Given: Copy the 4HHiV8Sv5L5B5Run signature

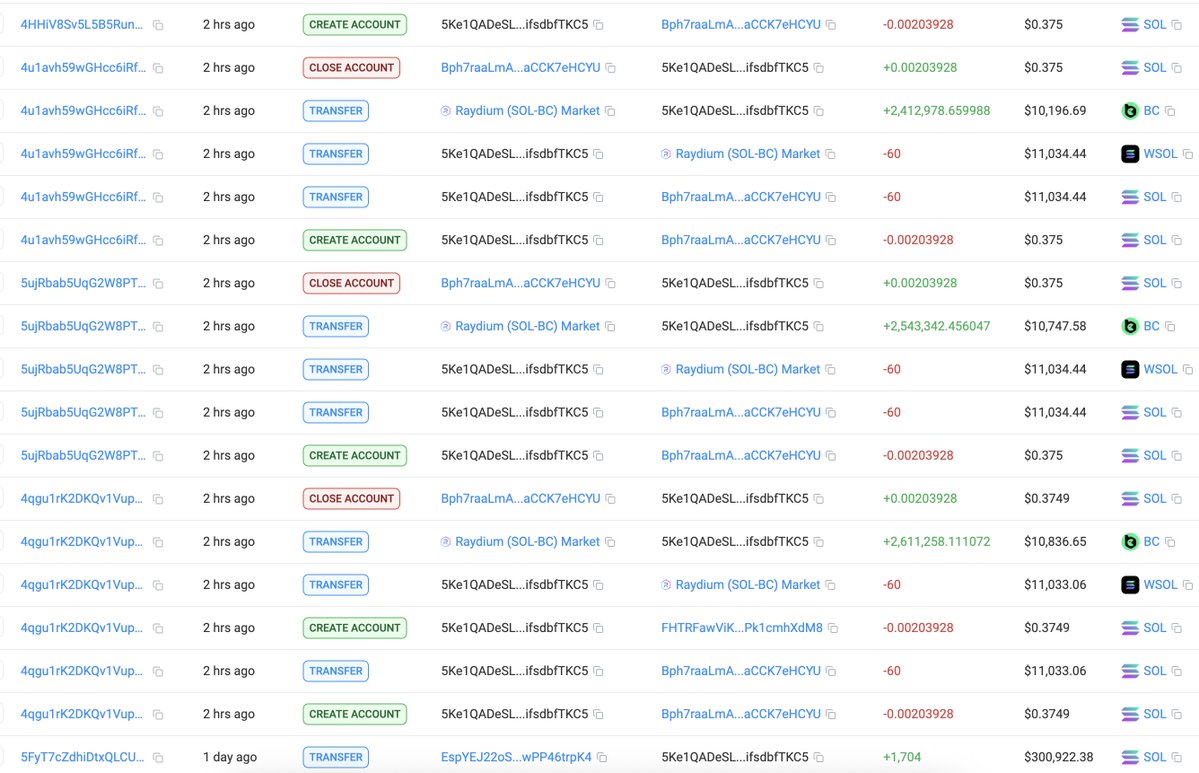Looking at the screenshot, I should [x=158, y=25].
